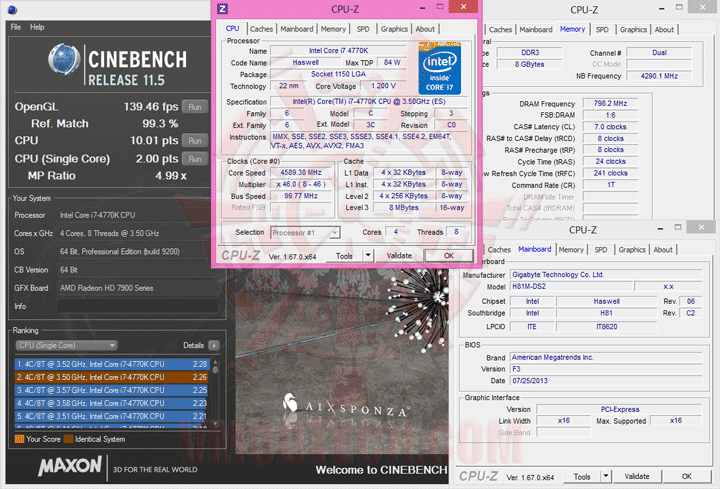Click Validate in front CPU-Z window
Image resolution: width=720 pixels, height=489 pixels.
coord(399,256)
